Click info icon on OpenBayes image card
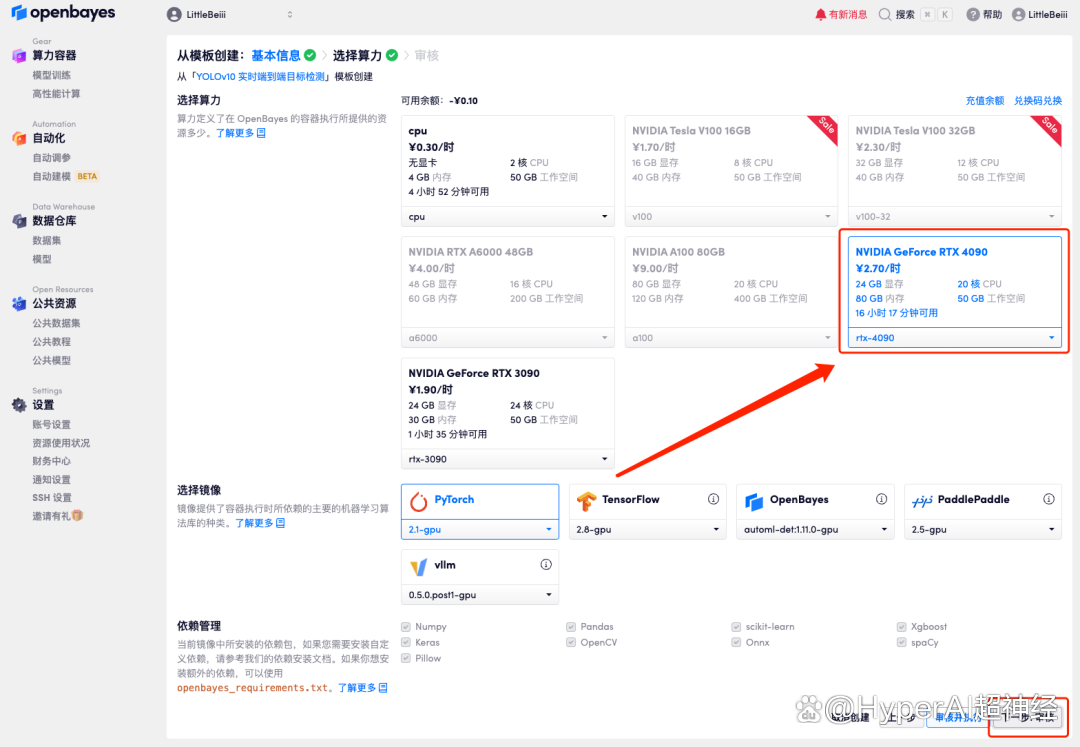 click(881, 499)
